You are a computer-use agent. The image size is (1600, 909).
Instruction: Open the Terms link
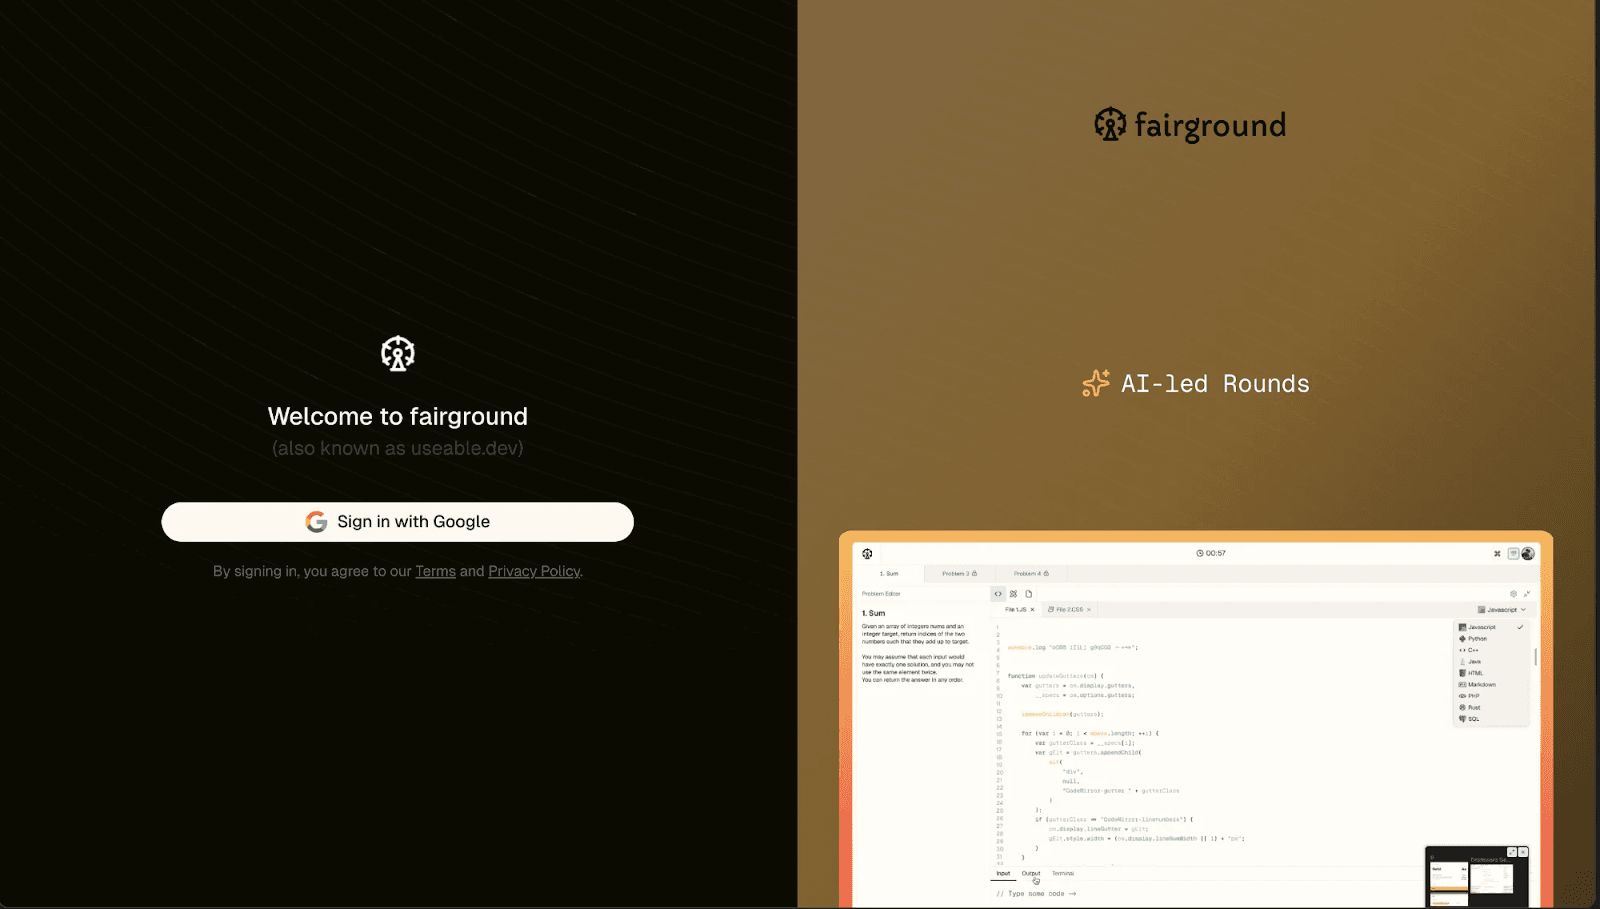[436, 571]
